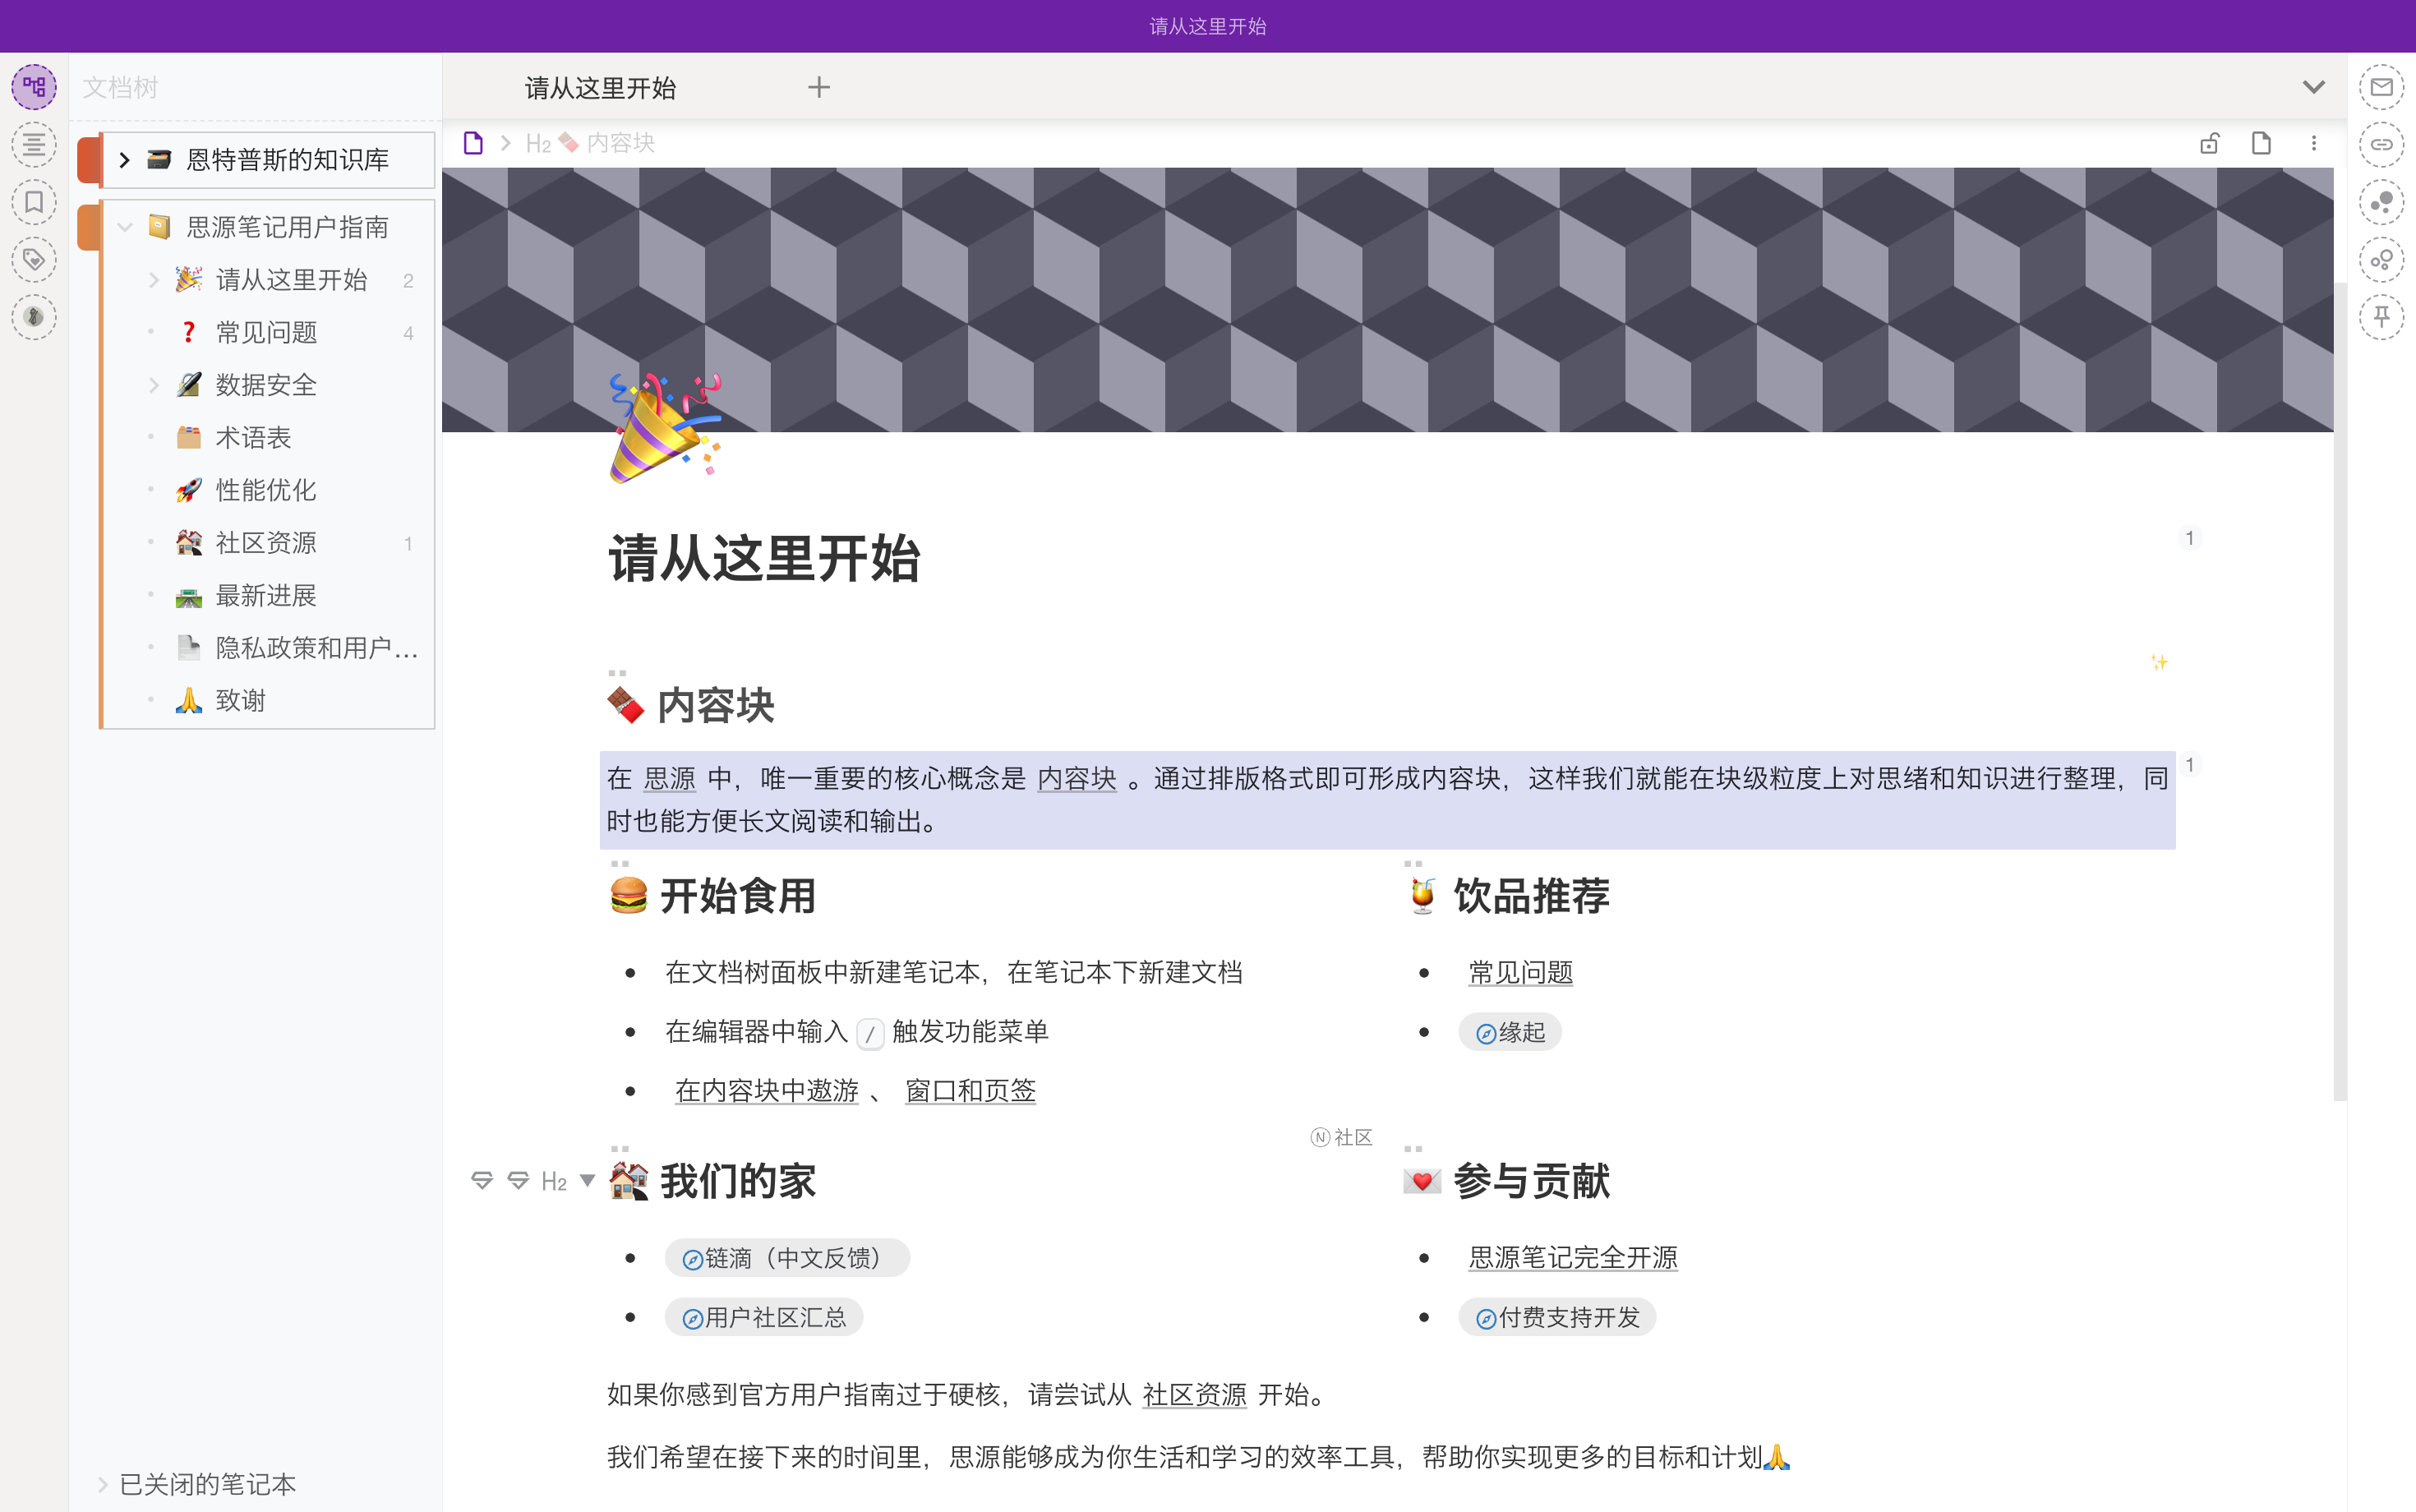
Task: Click the document more-options menu icon
Action: tap(2313, 144)
